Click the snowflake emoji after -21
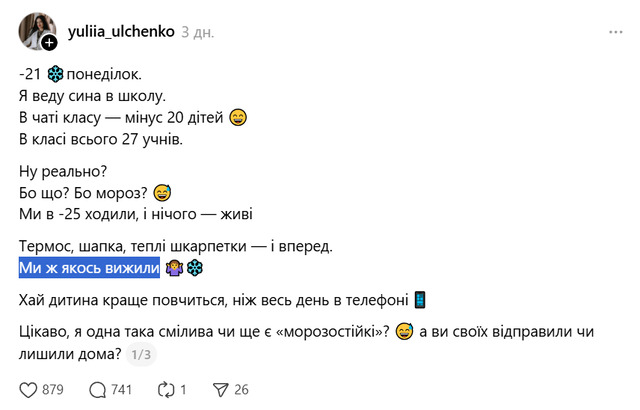This screenshot has height=410, width=640. pyautogui.click(x=55, y=75)
